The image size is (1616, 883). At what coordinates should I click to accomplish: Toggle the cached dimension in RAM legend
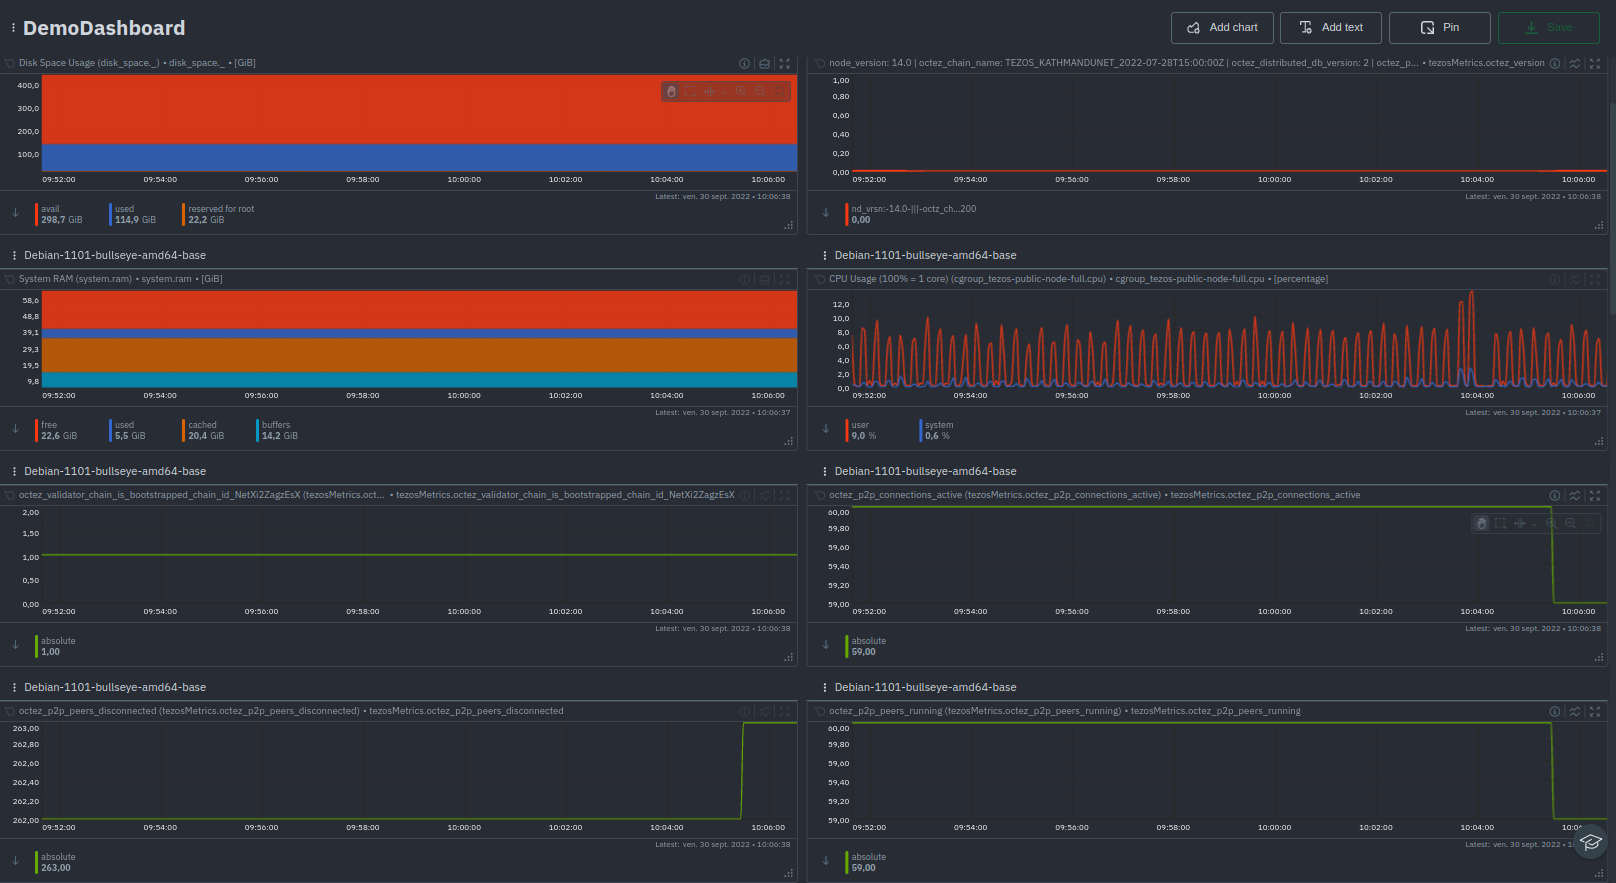coord(205,430)
